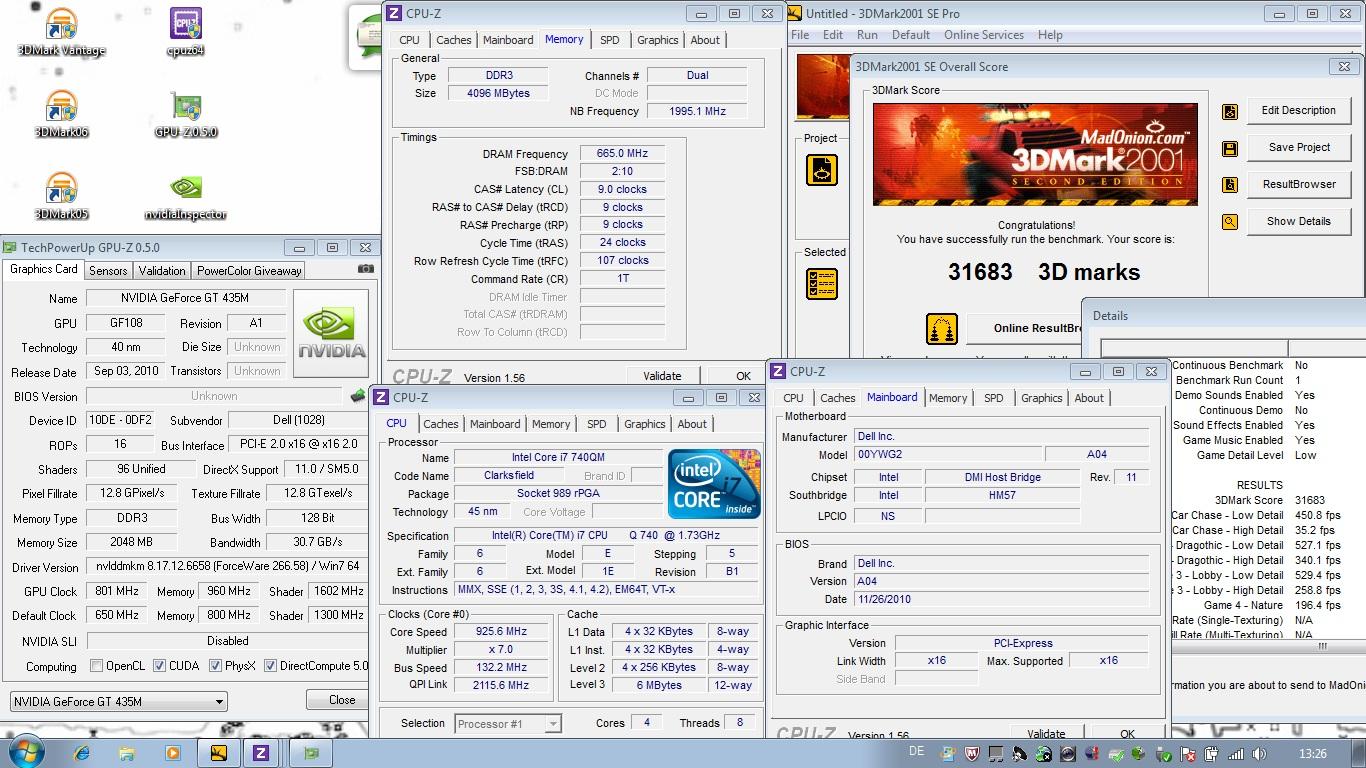Toggle the CUDA checkbox
The height and width of the screenshot is (768, 1366).
(x=158, y=666)
